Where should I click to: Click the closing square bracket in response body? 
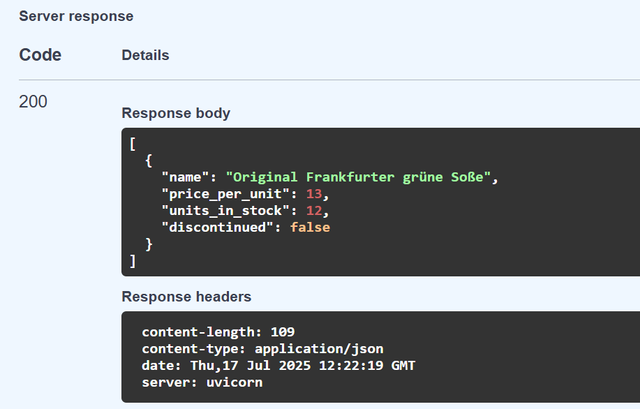point(133,261)
